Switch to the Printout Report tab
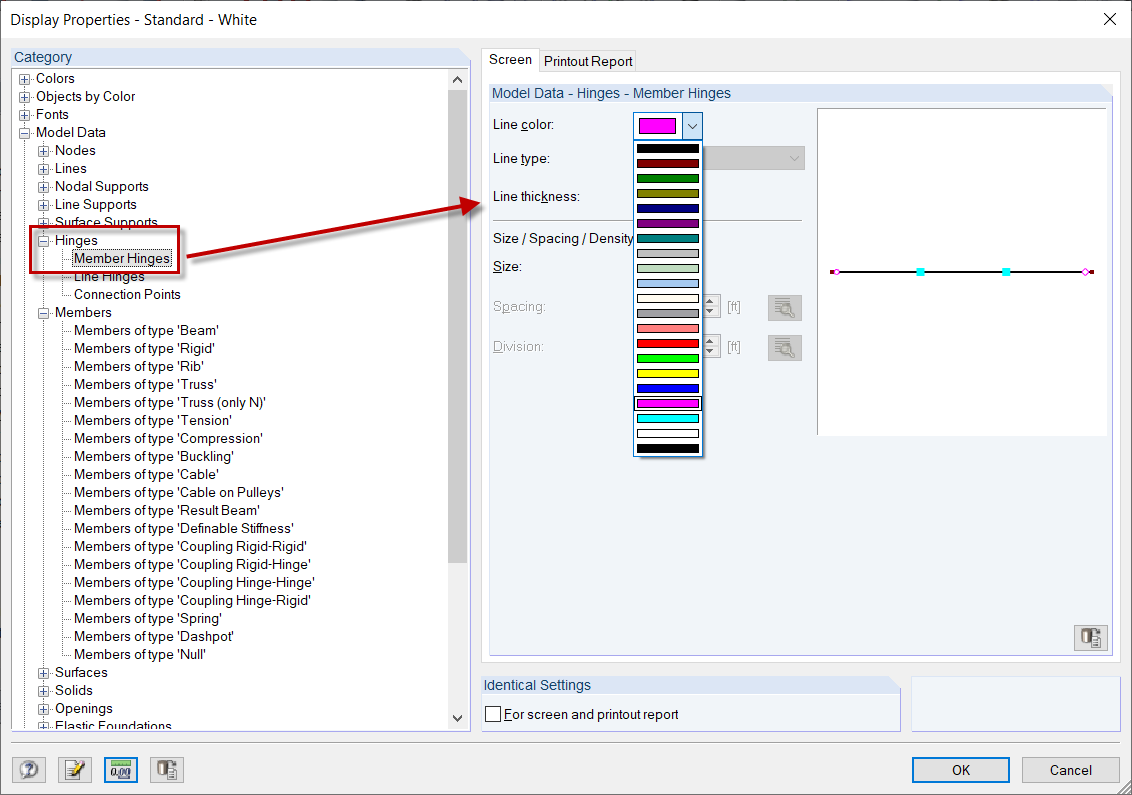 coord(587,61)
